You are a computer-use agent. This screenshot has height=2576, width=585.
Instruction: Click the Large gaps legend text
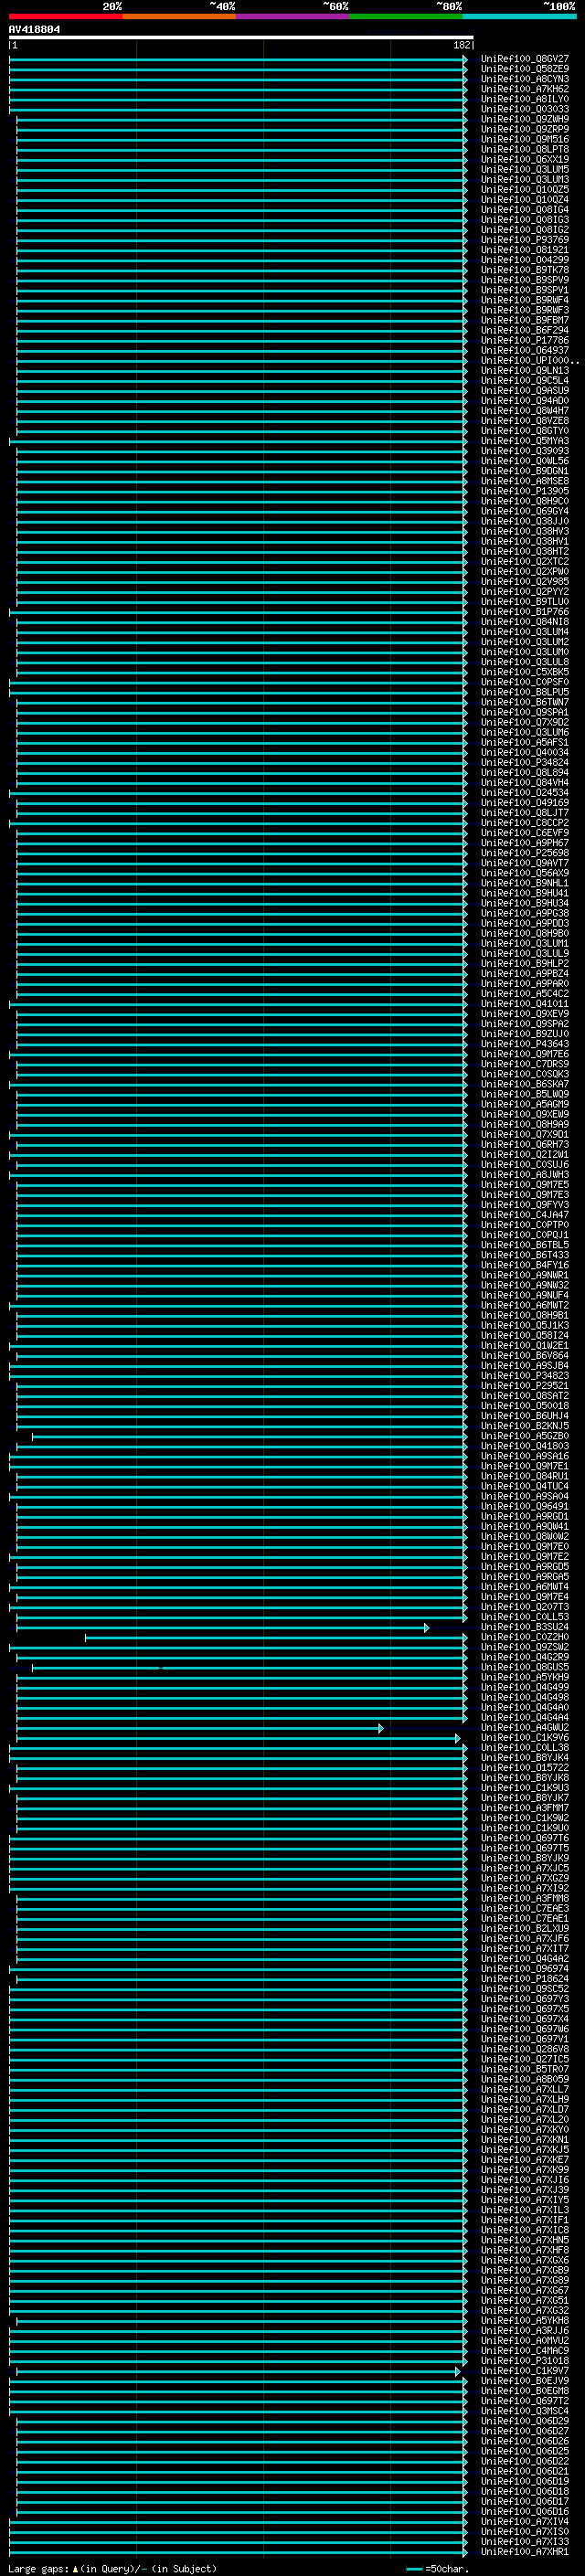[x=112, y=2569]
